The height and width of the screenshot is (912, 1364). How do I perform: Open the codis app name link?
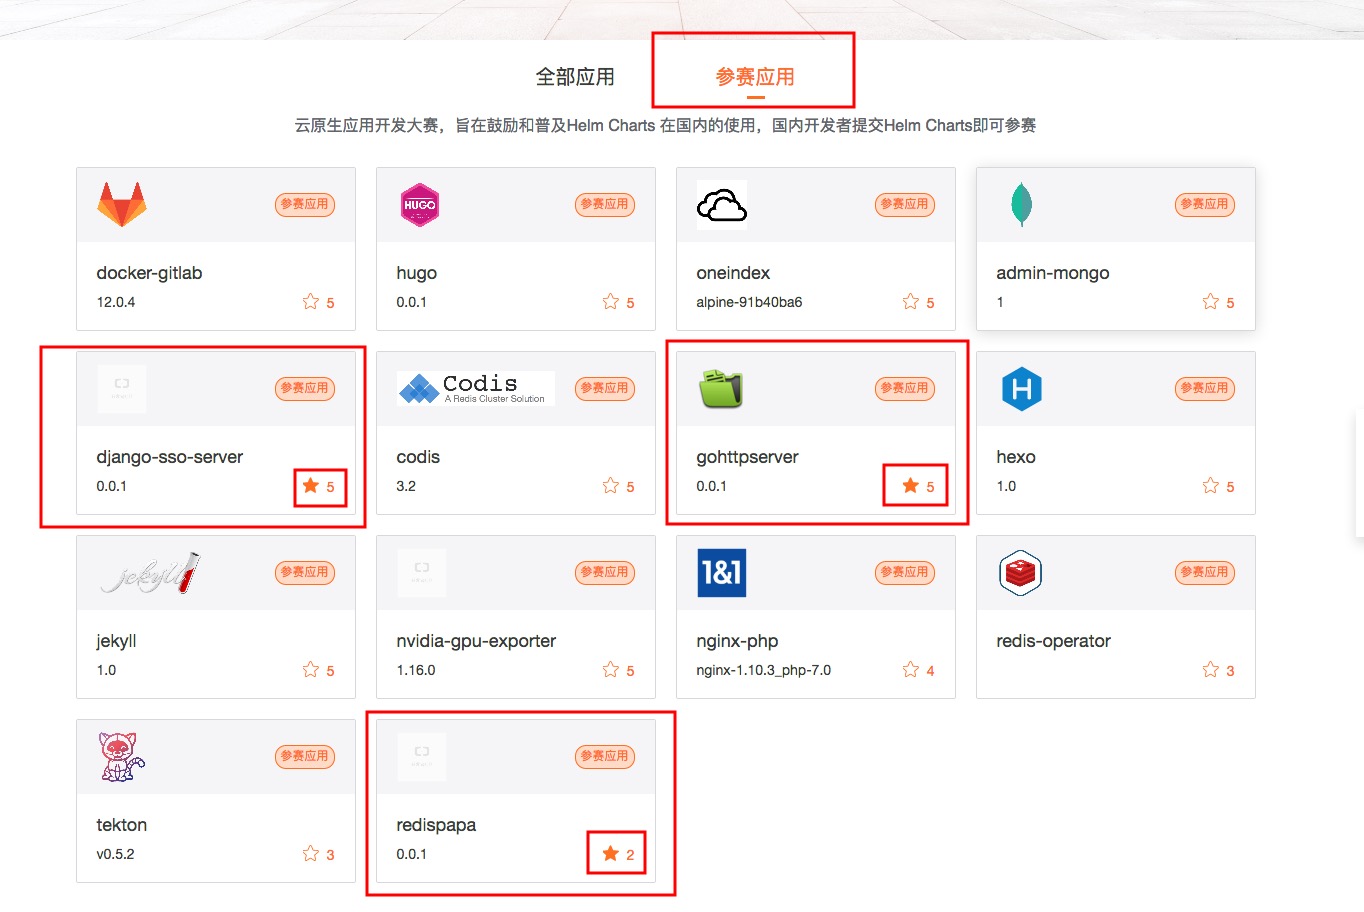coord(418,457)
